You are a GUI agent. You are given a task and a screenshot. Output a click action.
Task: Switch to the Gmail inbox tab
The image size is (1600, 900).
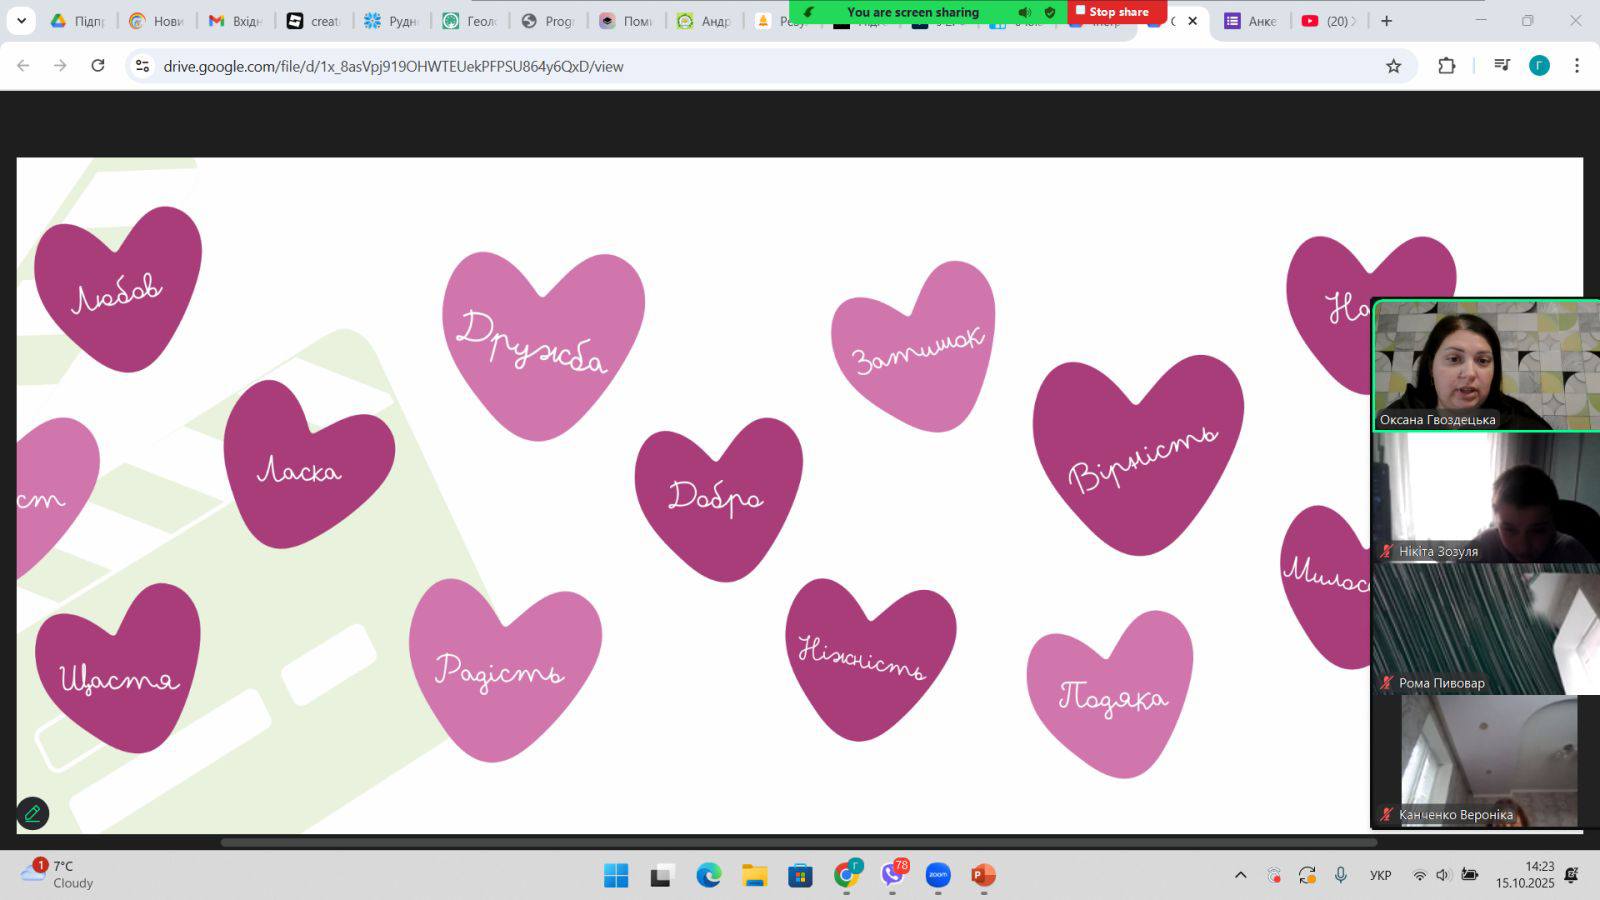tap(234, 21)
